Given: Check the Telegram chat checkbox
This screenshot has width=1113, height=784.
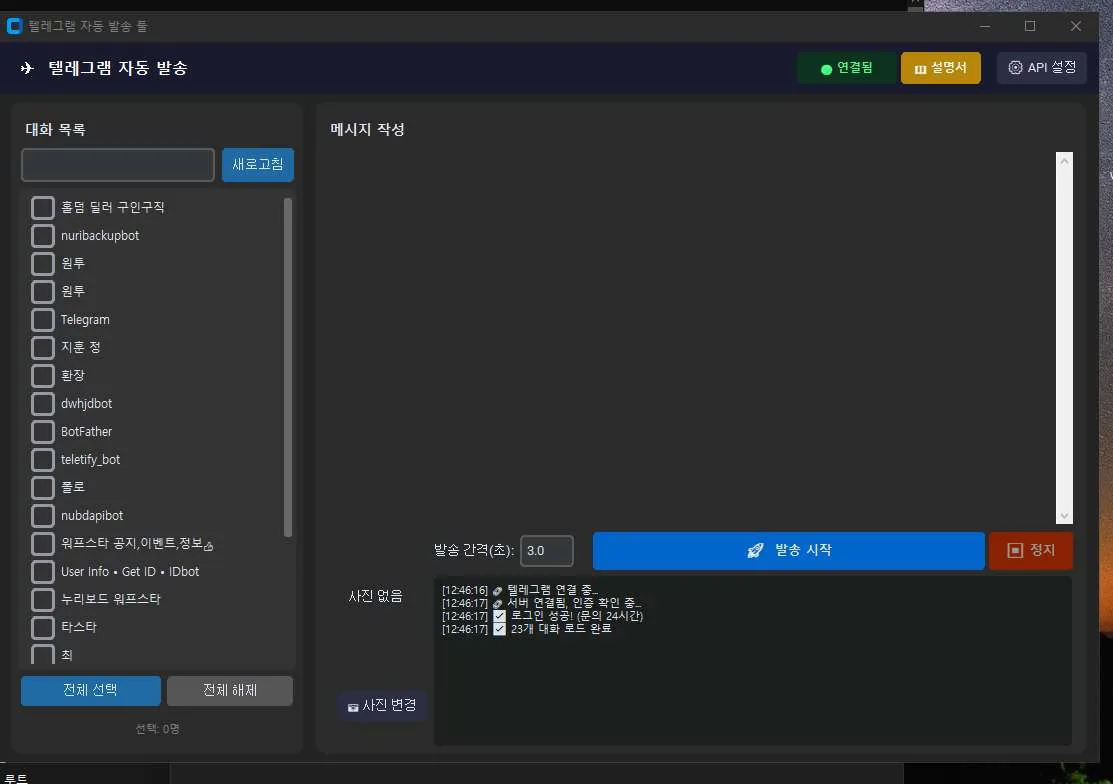Looking at the screenshot, I should [x=43, y=320].
